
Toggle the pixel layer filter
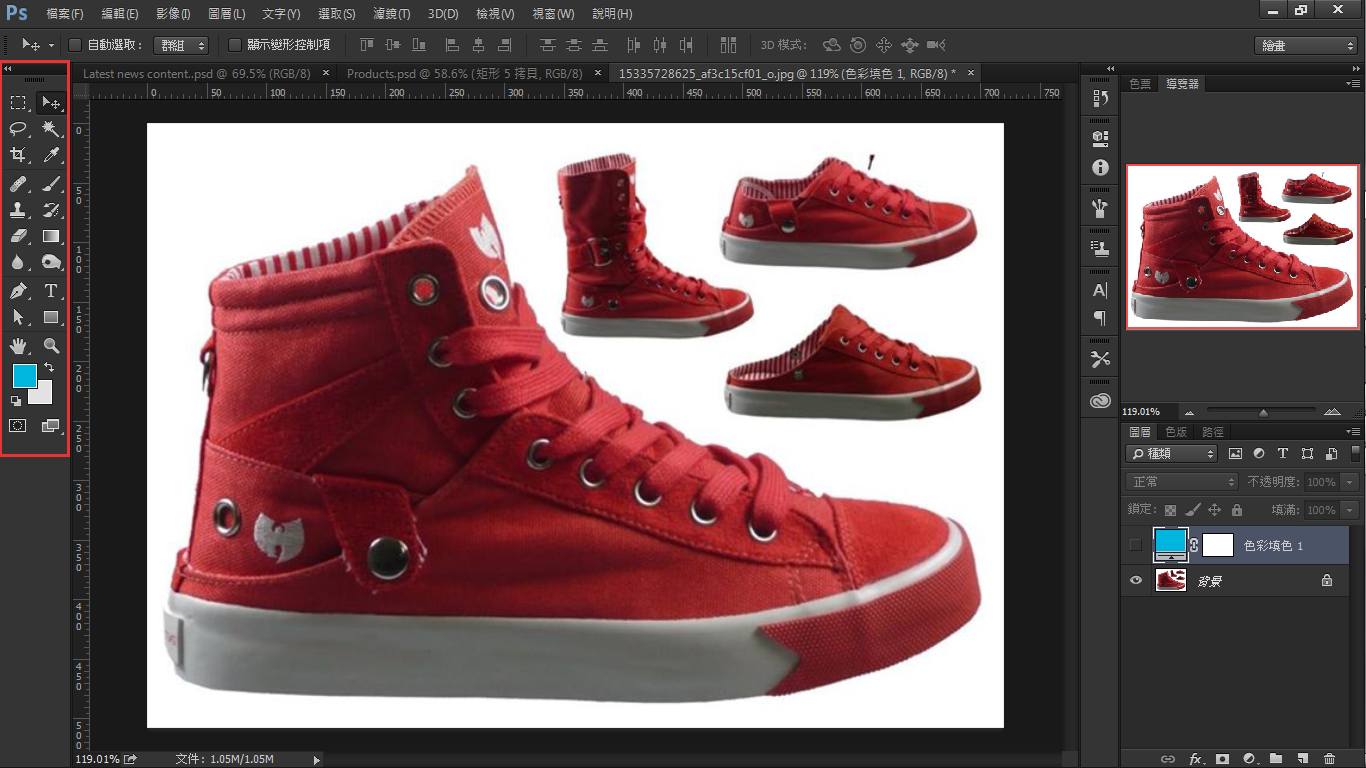pyautogui.click(x=1235, y=454)
